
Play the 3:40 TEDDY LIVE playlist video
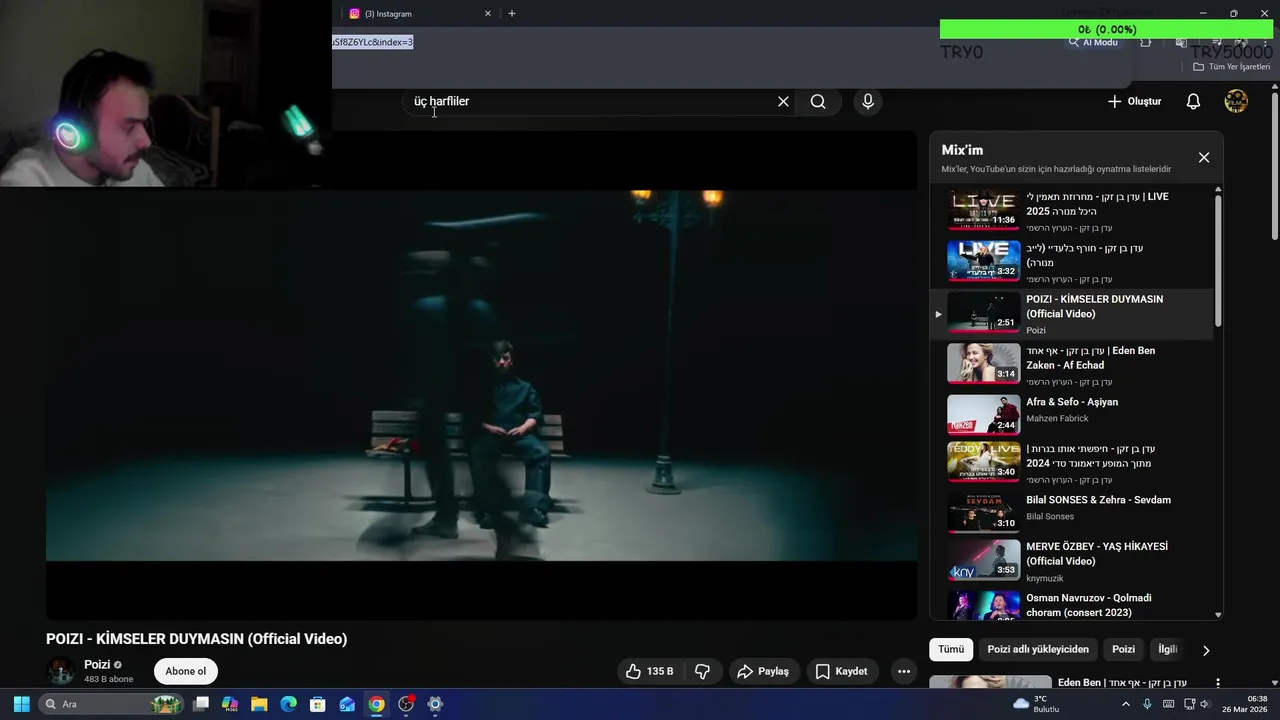pos(1070,462)
